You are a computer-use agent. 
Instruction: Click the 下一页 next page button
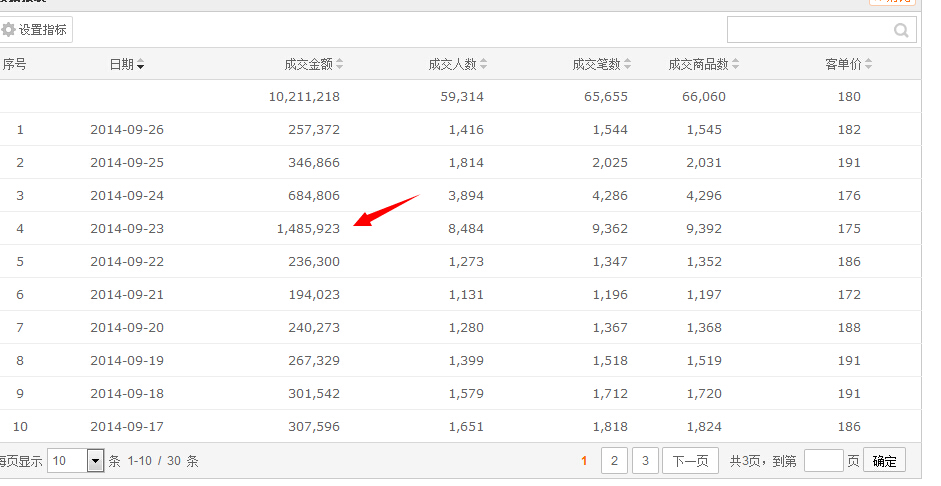click(690, 461)
